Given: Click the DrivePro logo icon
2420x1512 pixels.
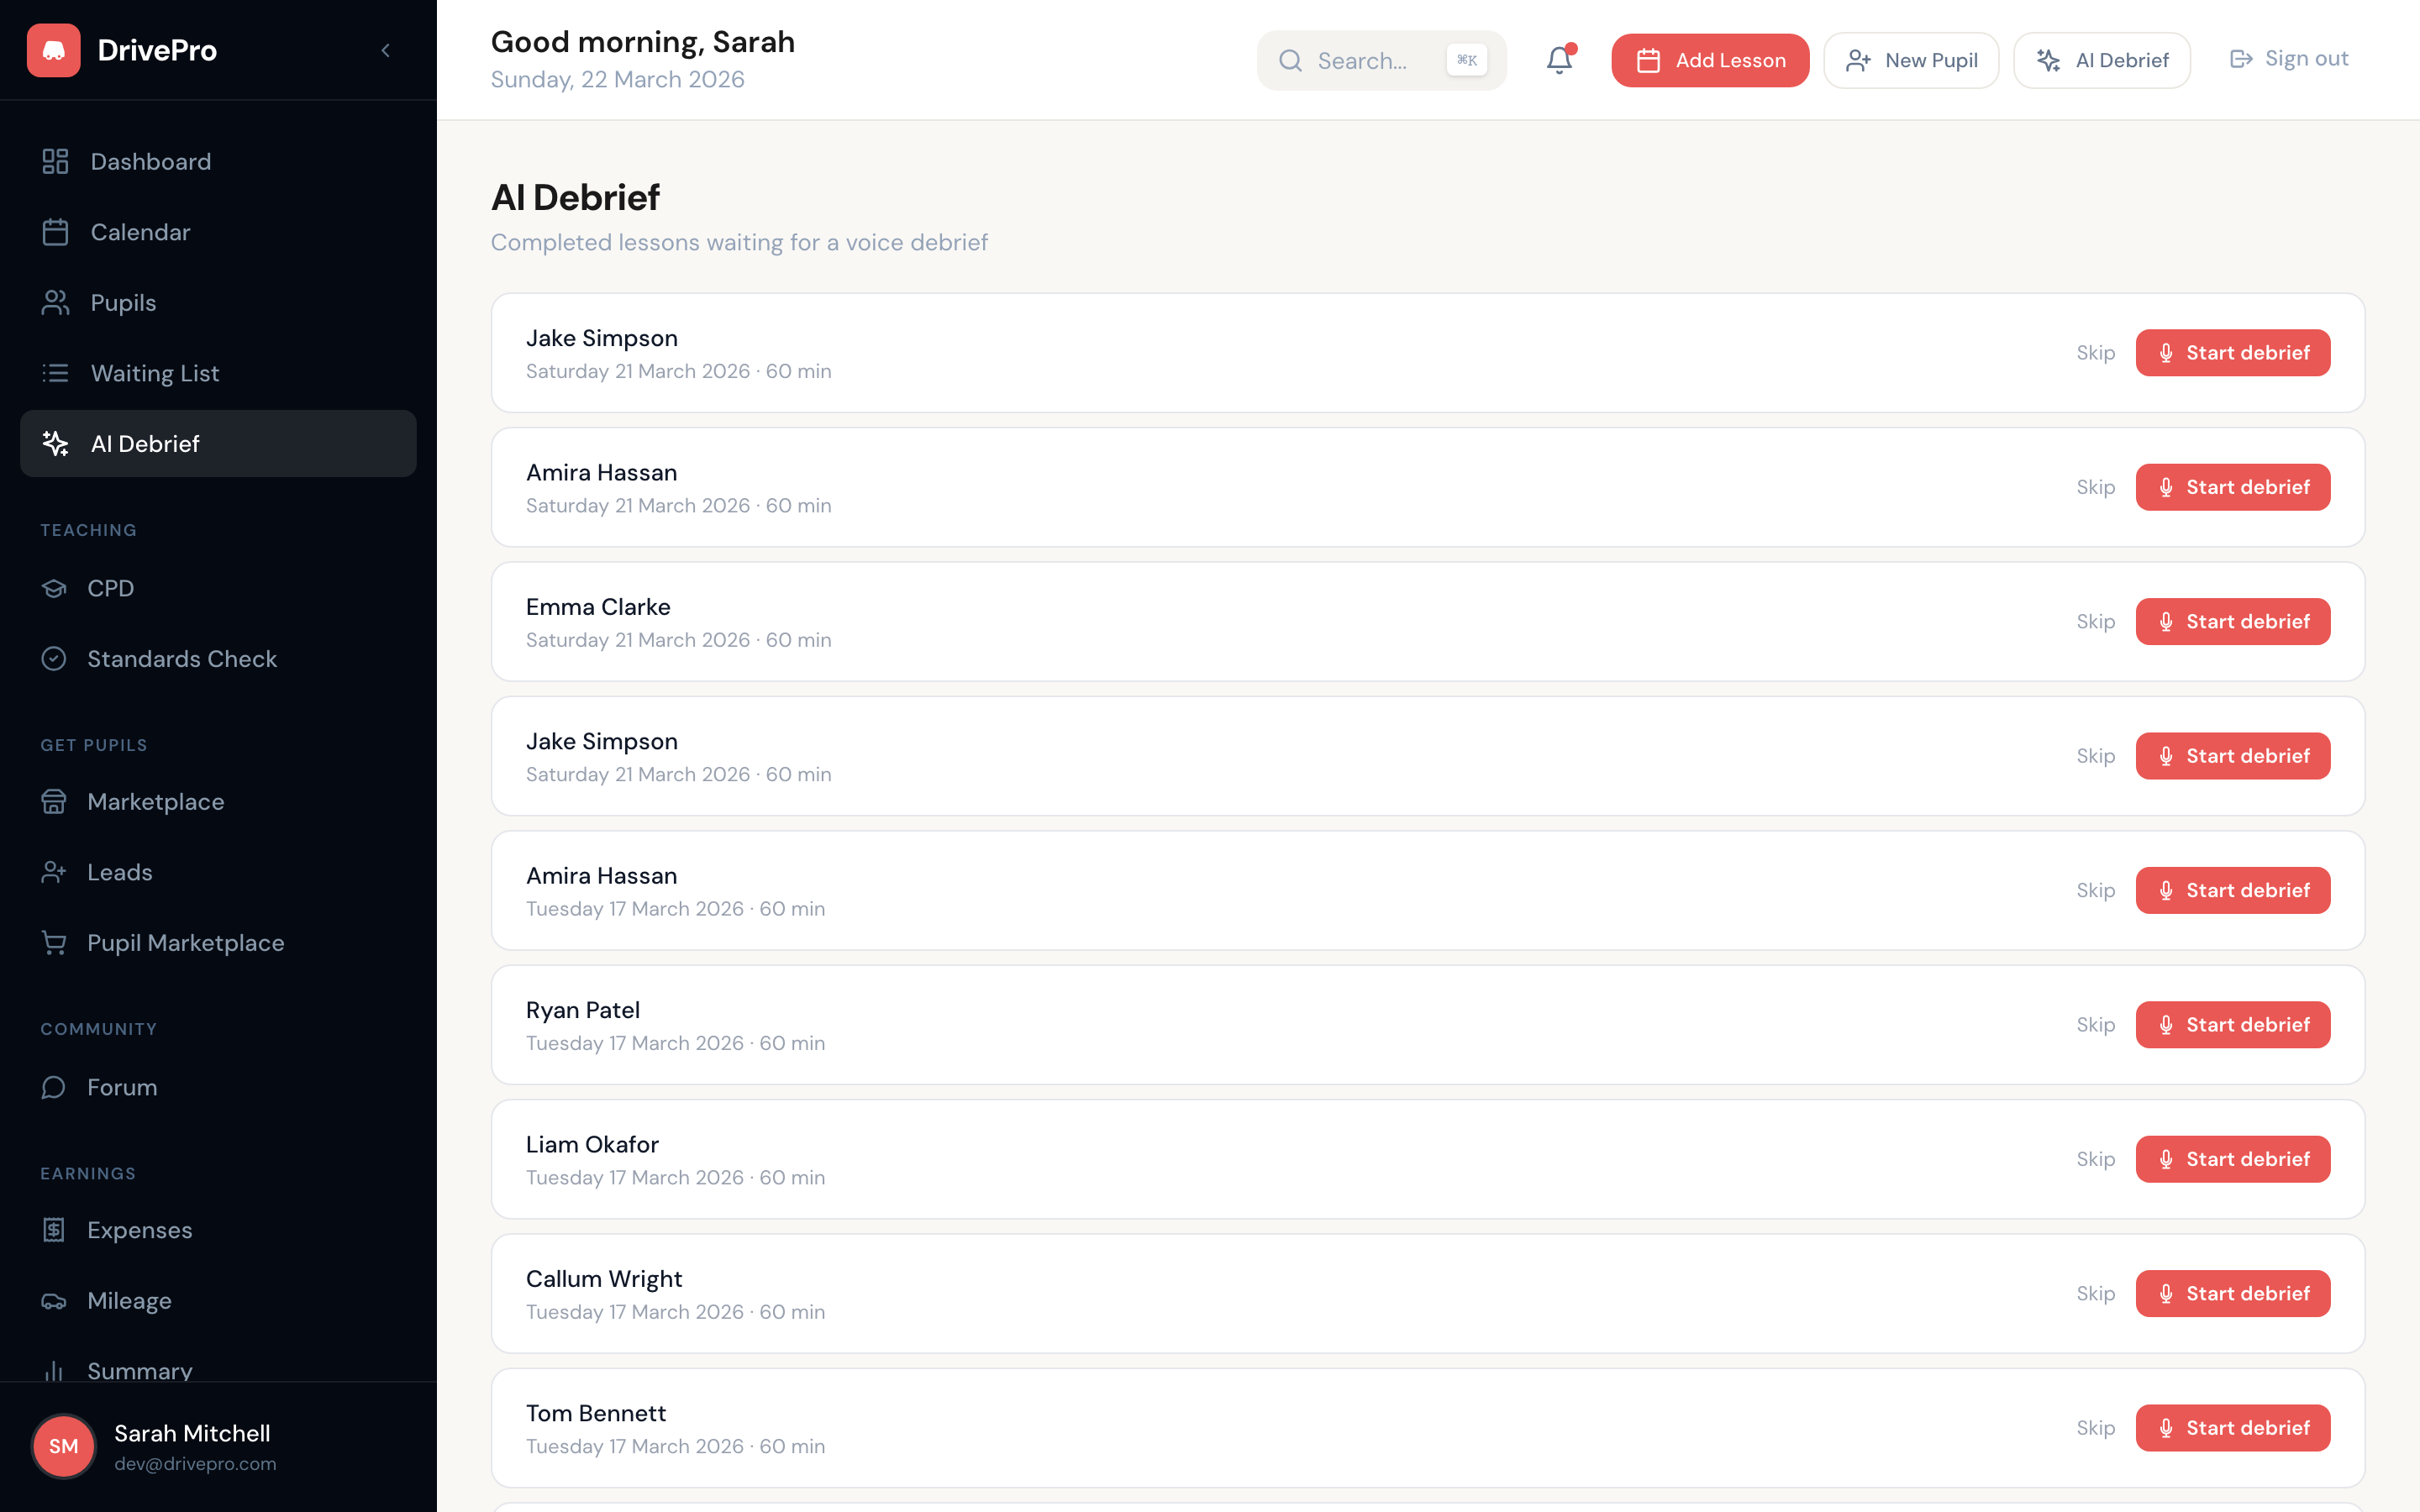Looking at the screenshot, I should pyautogui.click(x=54, y=50).
